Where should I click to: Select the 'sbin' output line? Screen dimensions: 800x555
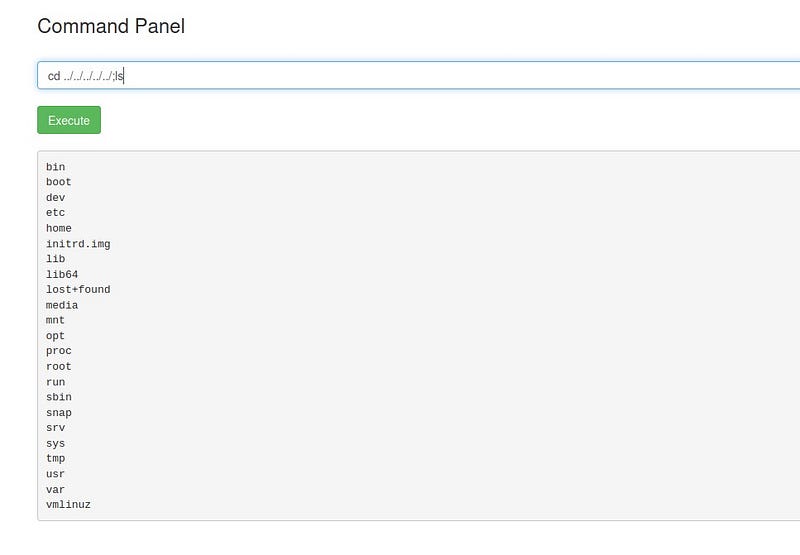(x=58, y=397)
